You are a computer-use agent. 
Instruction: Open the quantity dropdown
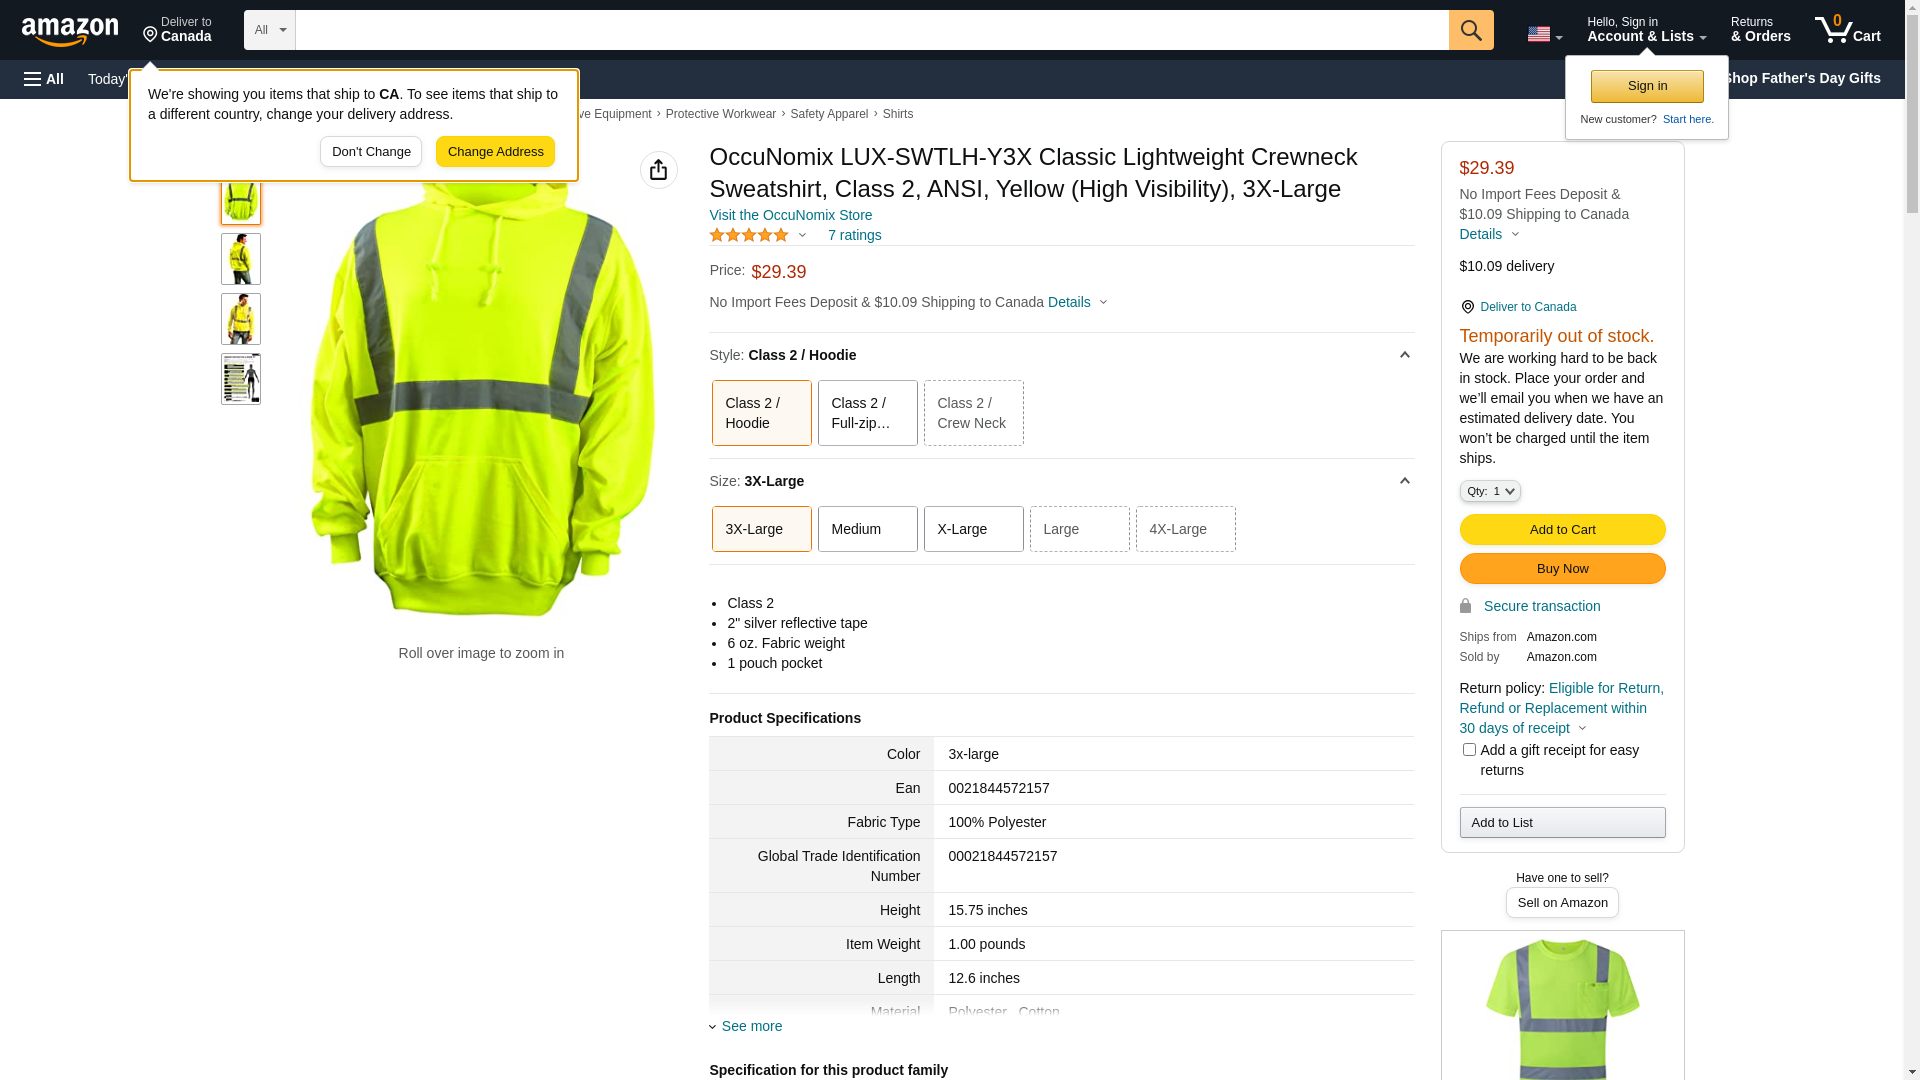click(x=1489, y=491)
